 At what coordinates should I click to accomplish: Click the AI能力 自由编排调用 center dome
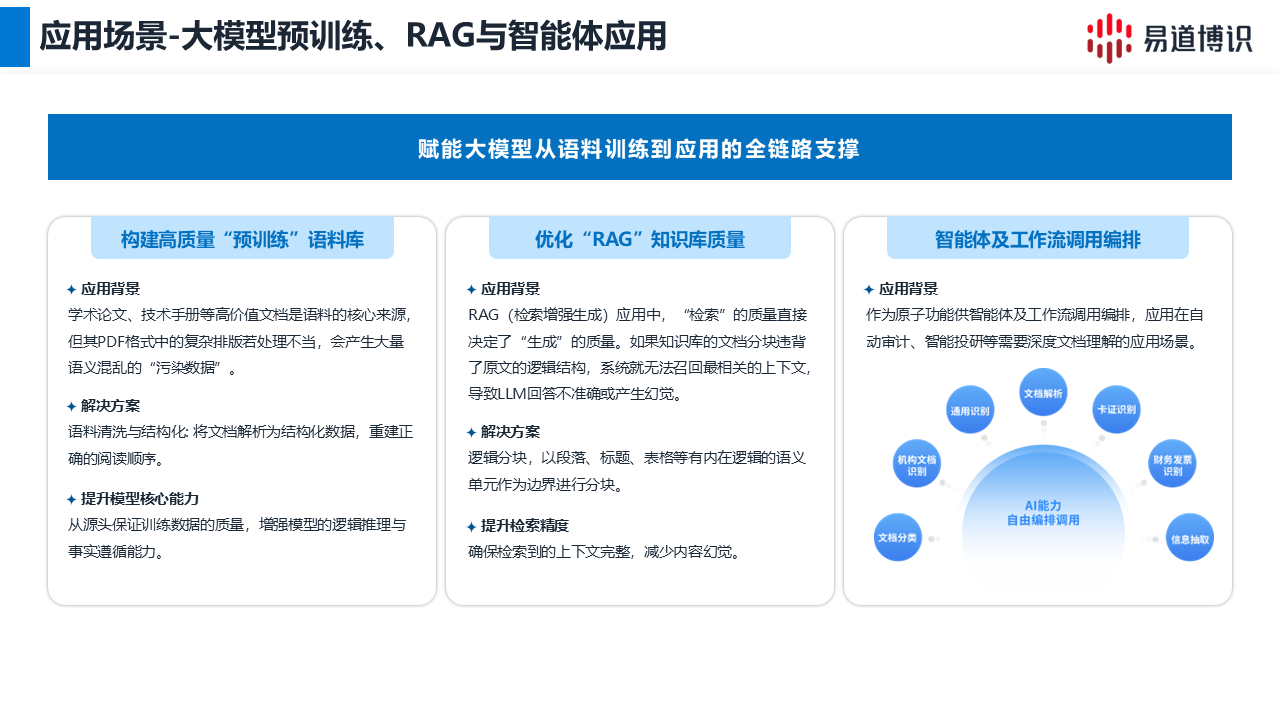tap(1043, 513)
